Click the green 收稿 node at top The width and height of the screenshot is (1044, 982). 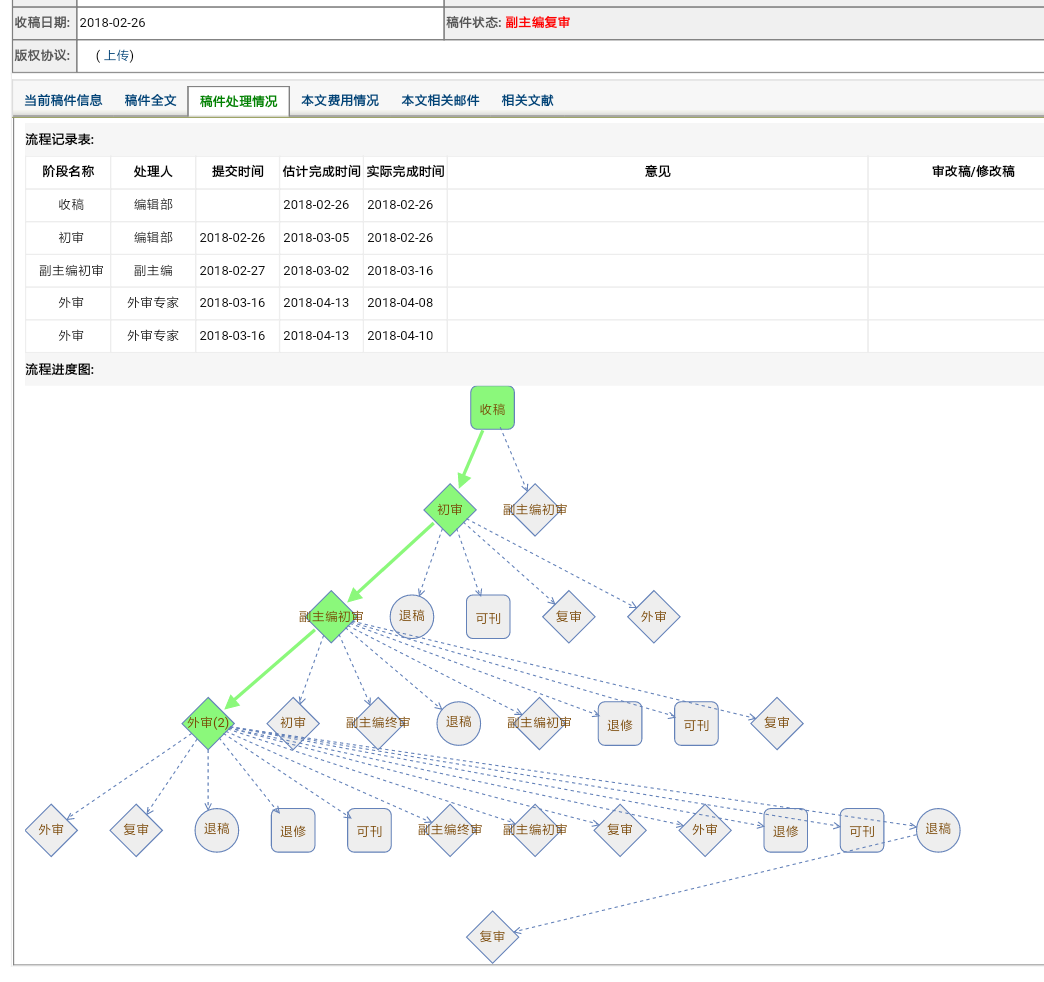point(492,408)
